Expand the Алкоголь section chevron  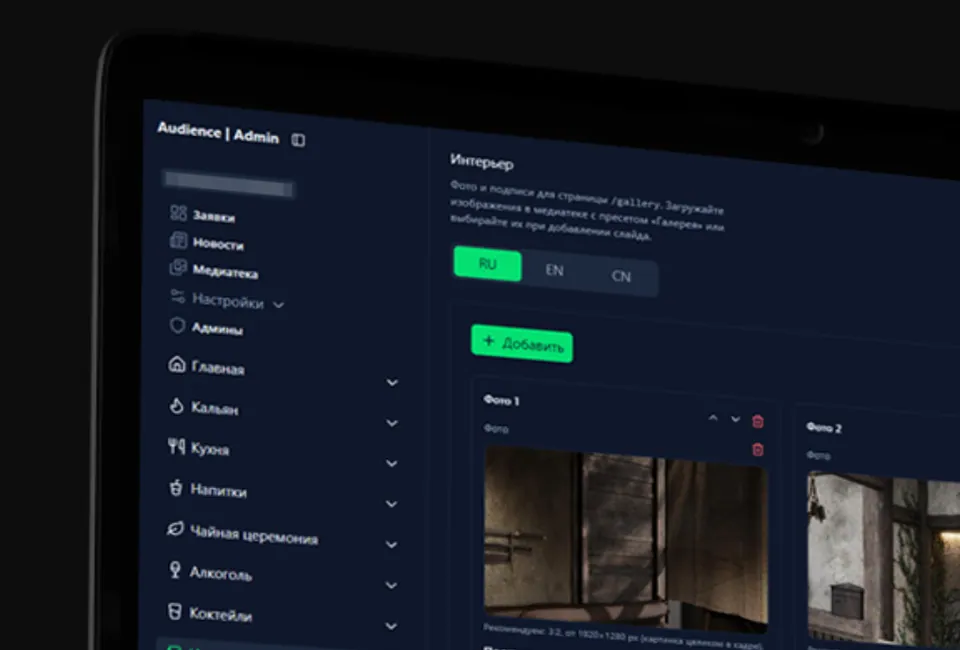click(392, 585)
